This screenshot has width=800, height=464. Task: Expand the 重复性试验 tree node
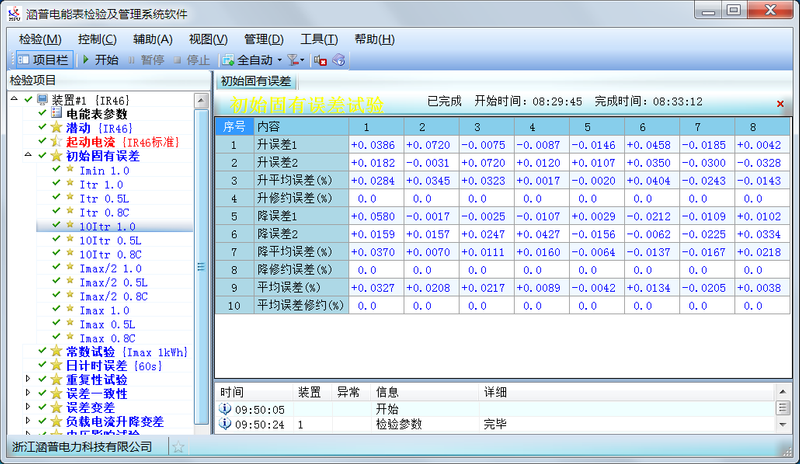(x=28, y=380)
